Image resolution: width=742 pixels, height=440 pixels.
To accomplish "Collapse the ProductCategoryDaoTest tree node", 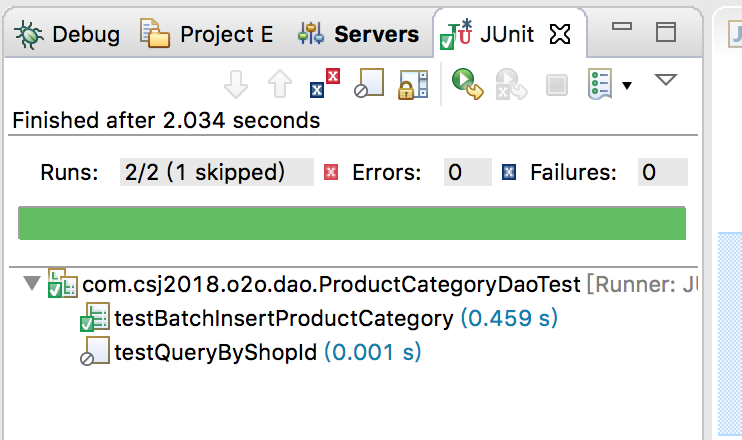I will (x=32, y=283).
